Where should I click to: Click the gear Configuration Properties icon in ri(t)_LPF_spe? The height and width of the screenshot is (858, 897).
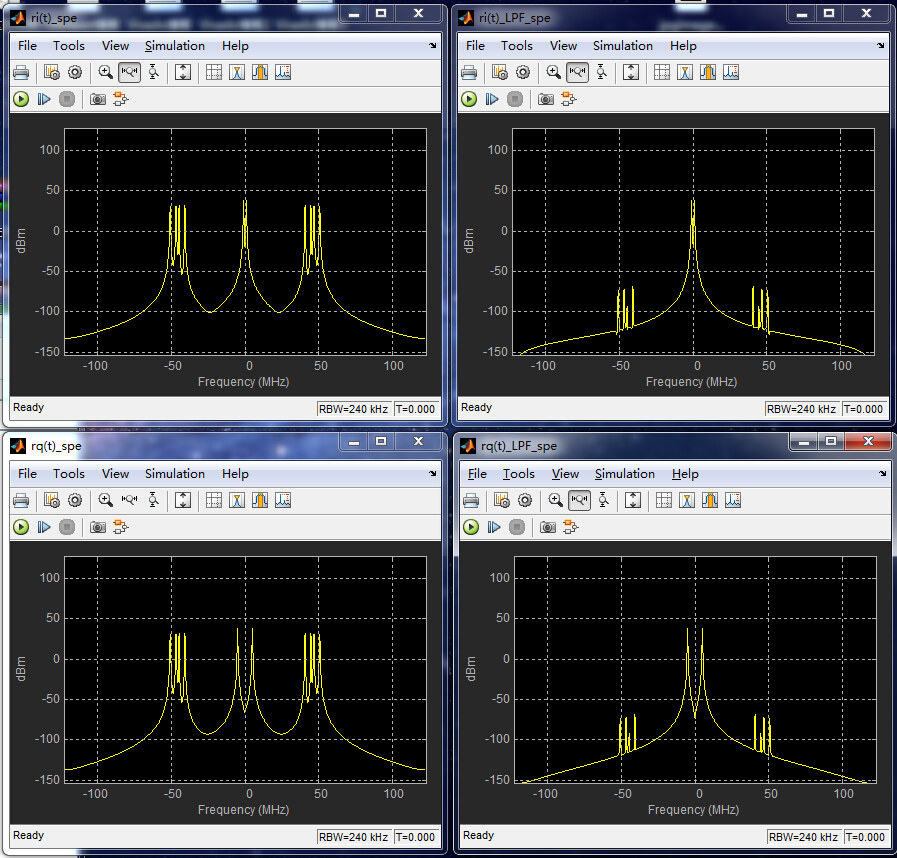pos(523,72)
